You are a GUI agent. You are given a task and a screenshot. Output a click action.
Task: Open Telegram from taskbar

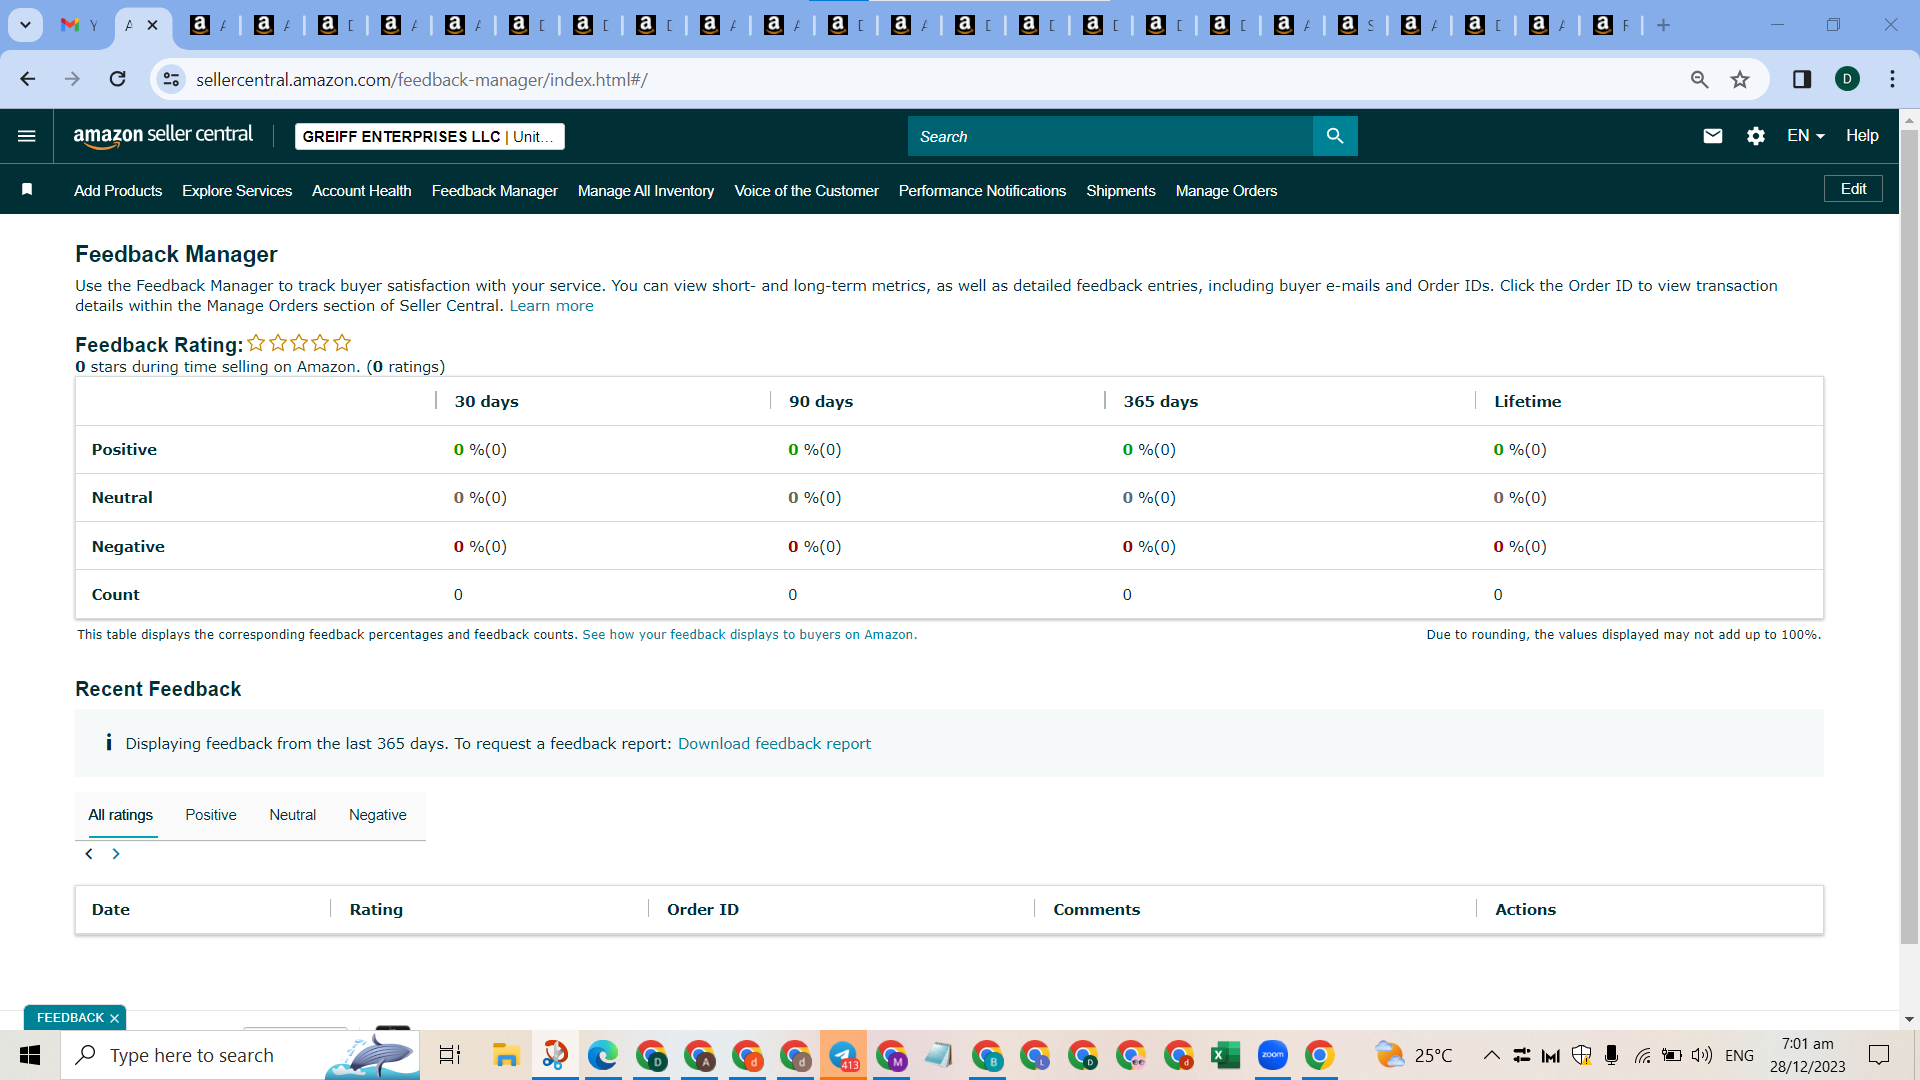tap(843, 1055)
